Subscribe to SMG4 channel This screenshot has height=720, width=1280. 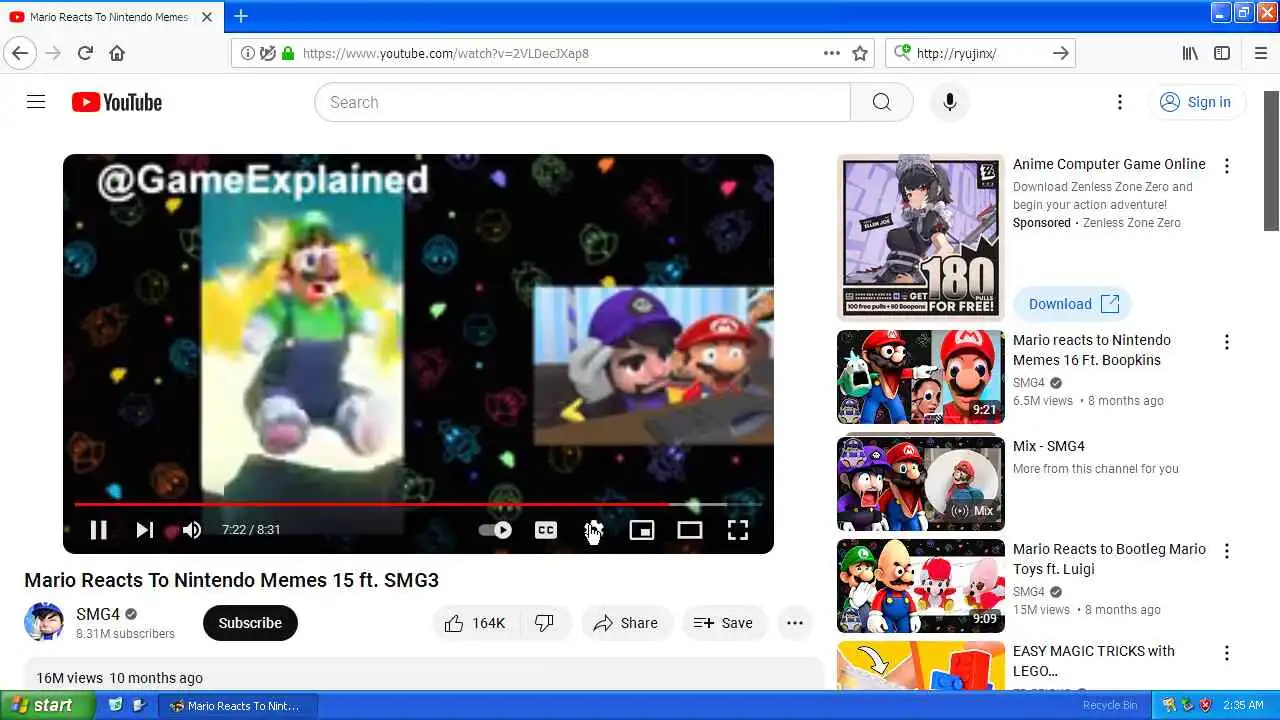pos(250,623)
